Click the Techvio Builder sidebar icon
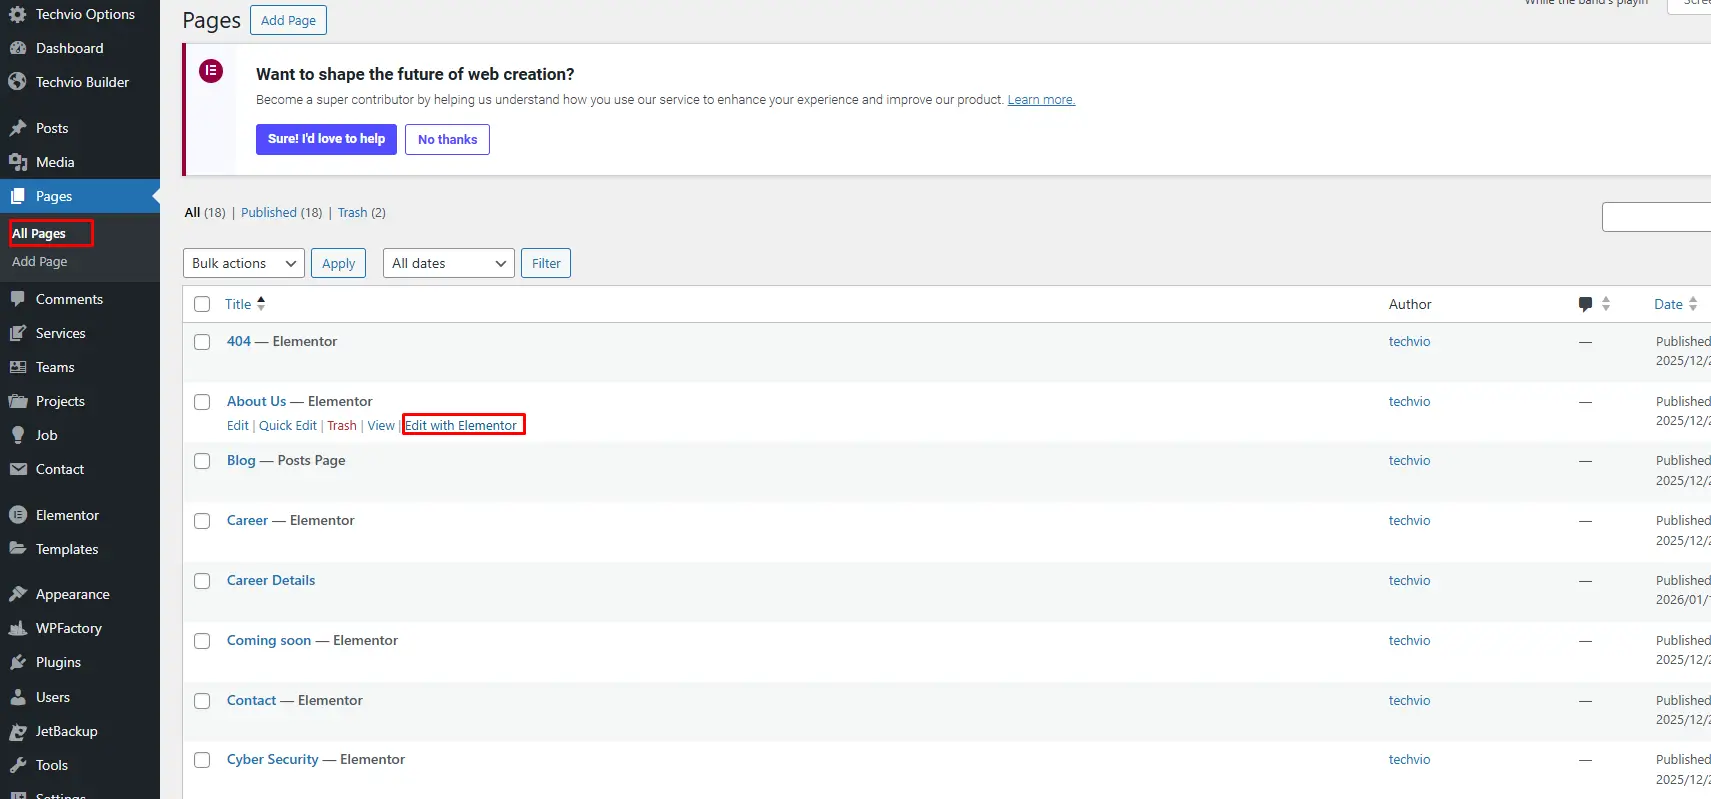 click(x=17, y=82)
